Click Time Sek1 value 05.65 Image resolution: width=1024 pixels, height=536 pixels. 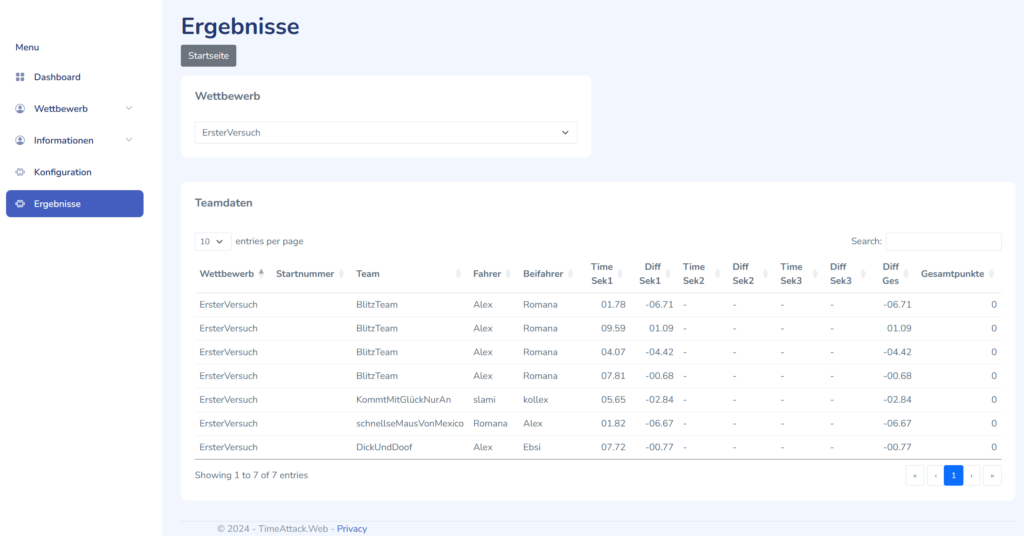tap(613, 400)
